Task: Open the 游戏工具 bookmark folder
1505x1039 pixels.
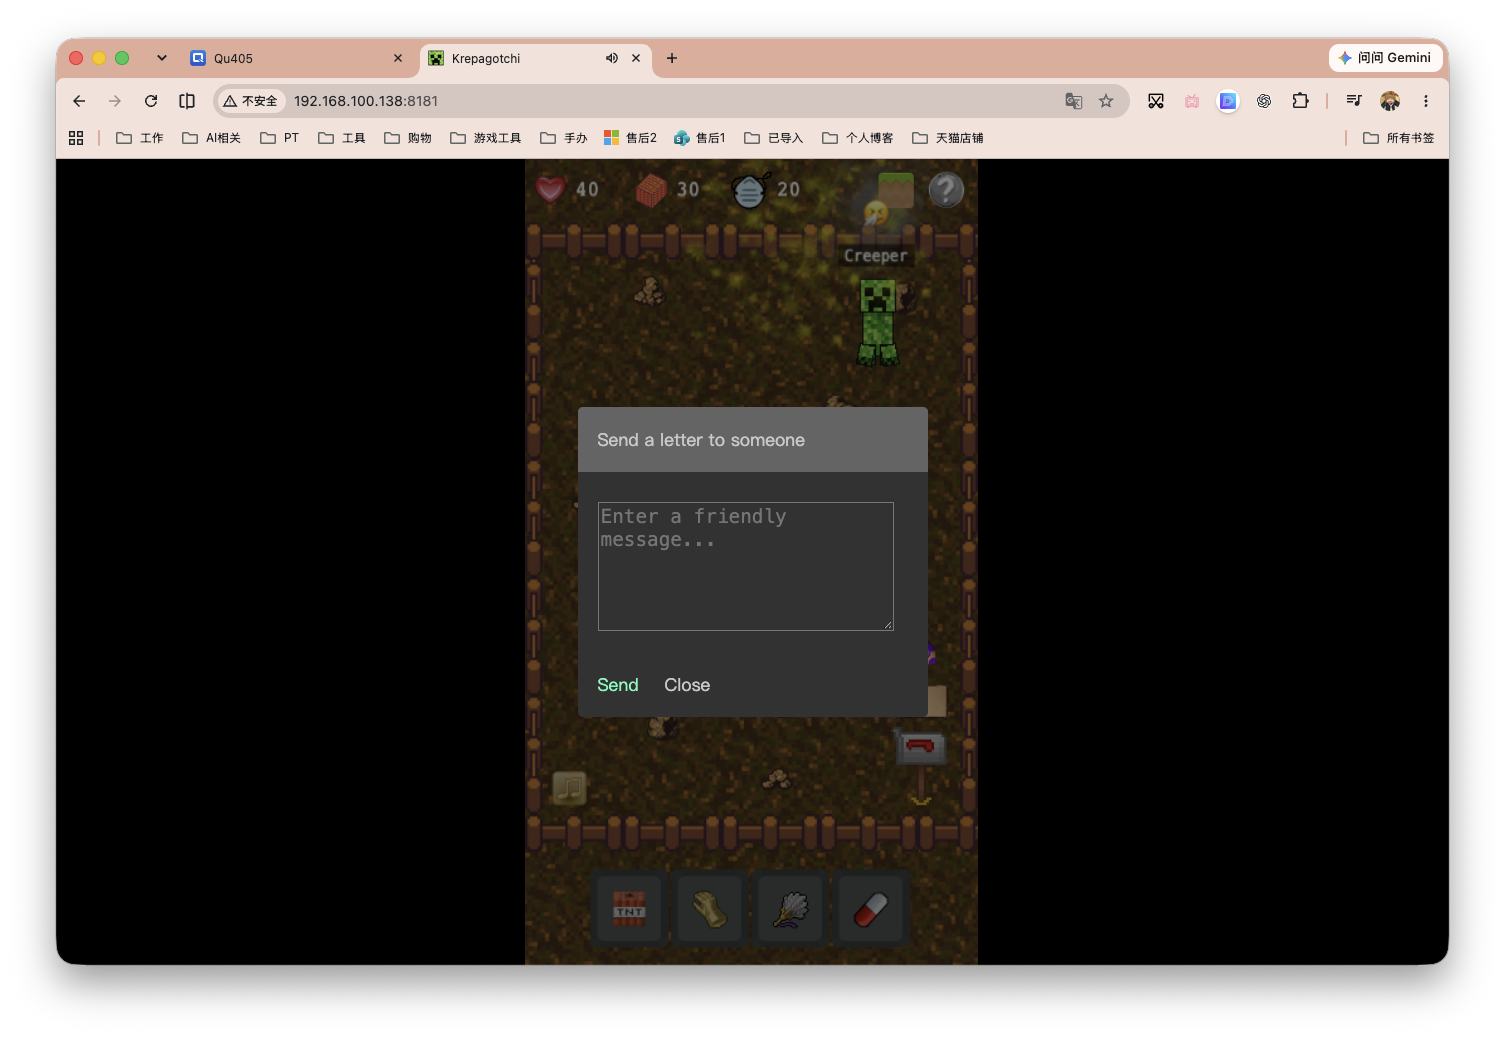Action: [486, 138]
